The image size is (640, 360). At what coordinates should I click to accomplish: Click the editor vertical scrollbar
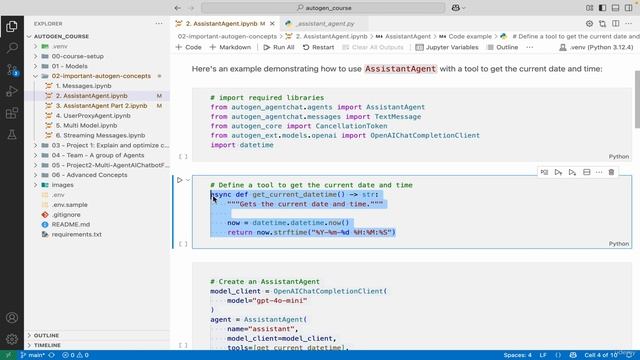point(637,99)
